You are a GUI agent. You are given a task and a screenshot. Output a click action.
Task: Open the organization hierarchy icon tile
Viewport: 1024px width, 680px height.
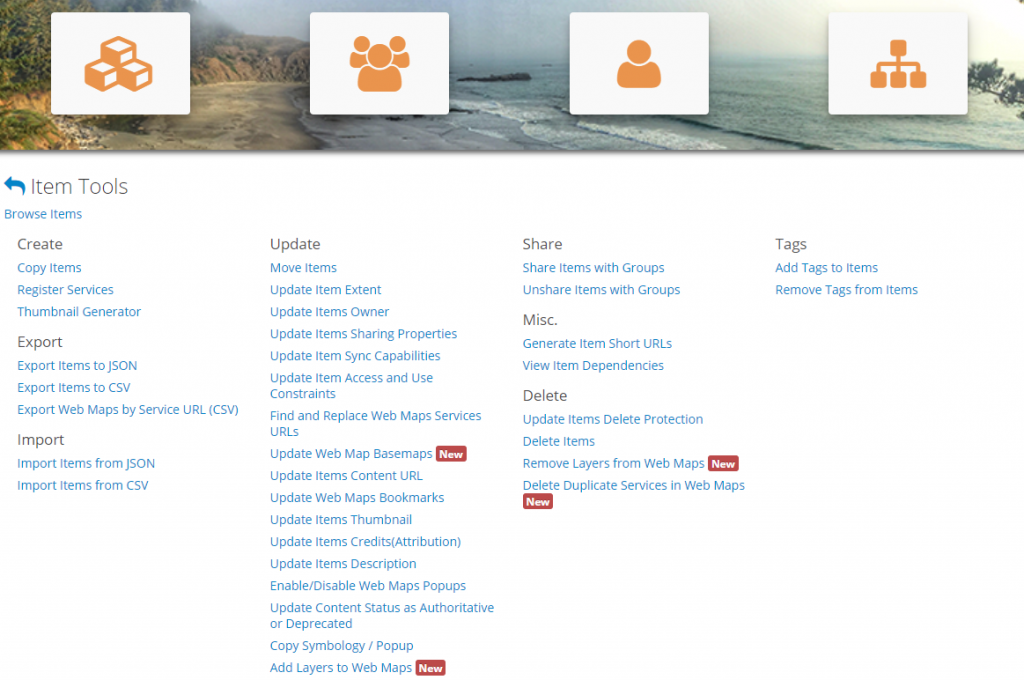(x=897, y=63)
